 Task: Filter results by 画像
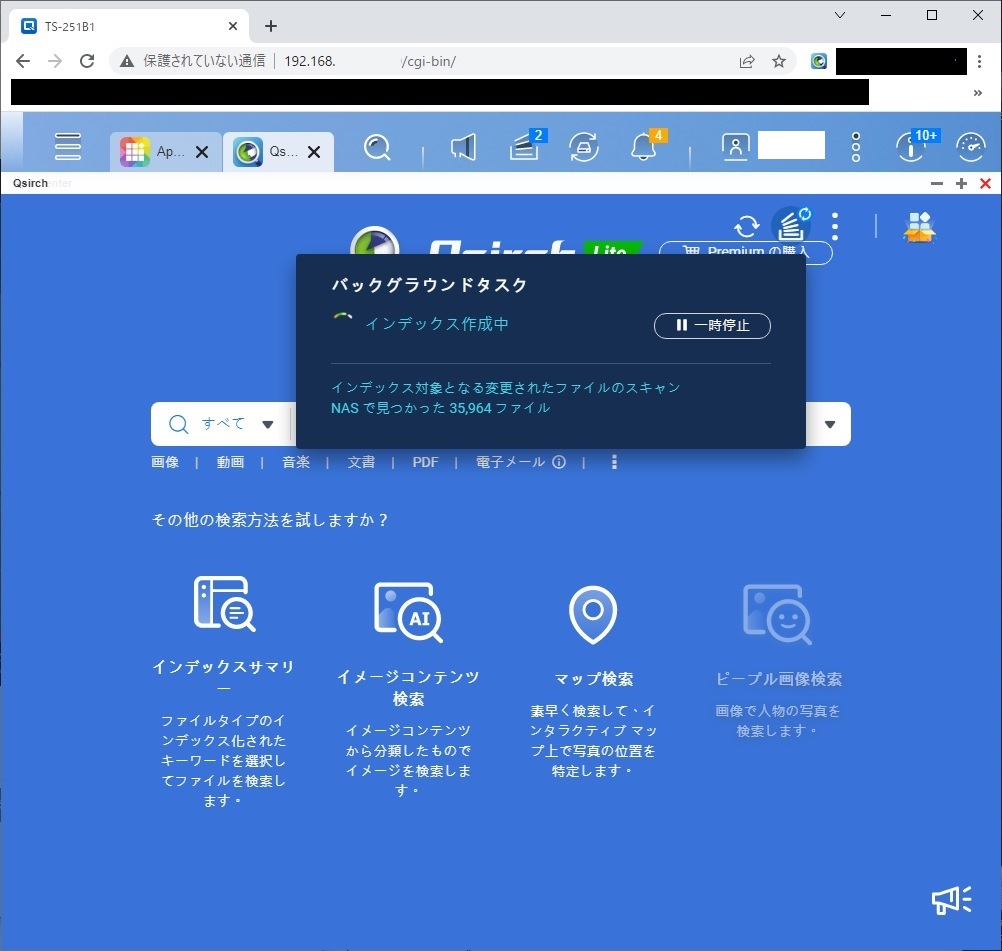pos(165,462)
